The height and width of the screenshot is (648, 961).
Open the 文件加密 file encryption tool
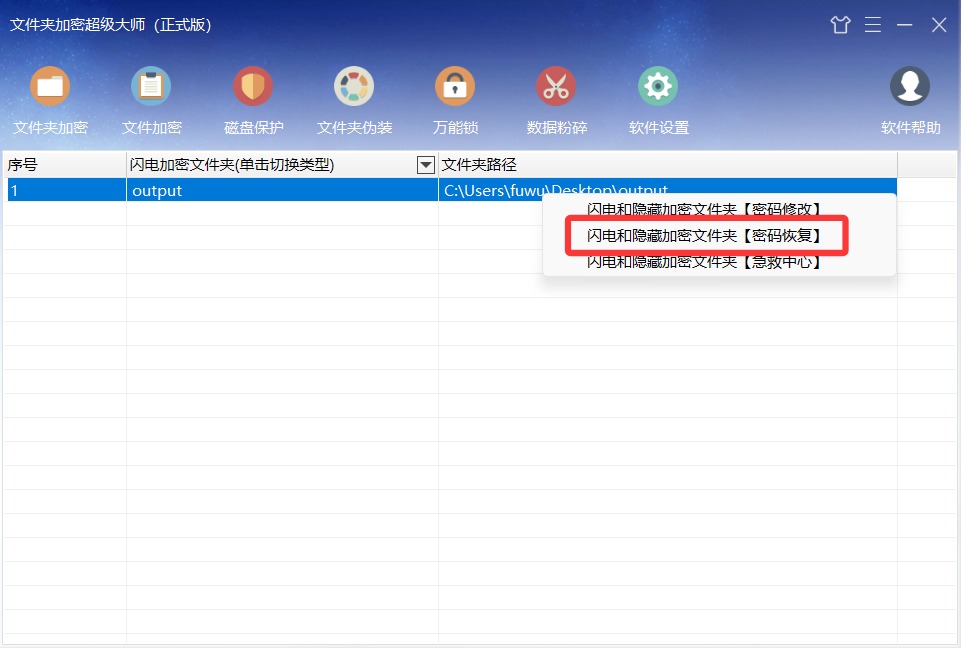151,86
